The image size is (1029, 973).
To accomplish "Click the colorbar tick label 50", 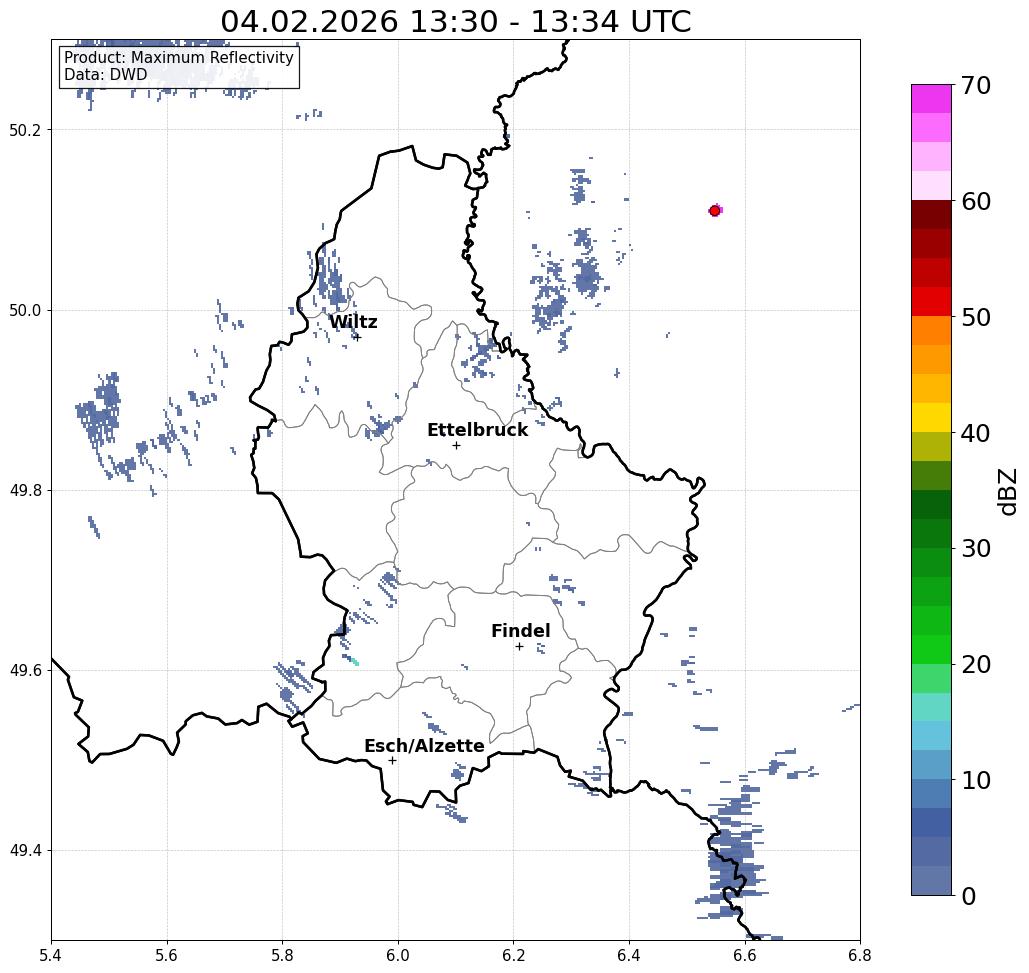I will [x=975, y=318].
